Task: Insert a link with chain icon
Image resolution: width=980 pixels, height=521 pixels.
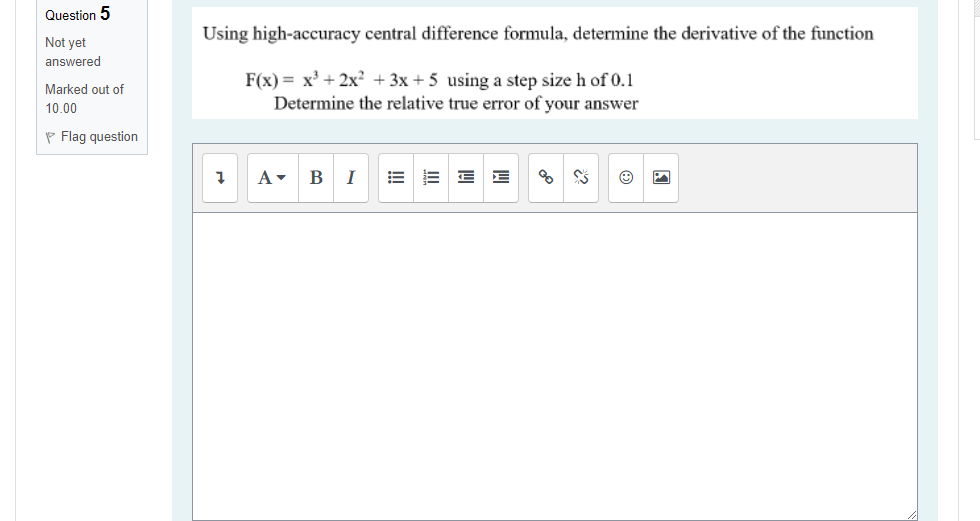Action: 546,178
